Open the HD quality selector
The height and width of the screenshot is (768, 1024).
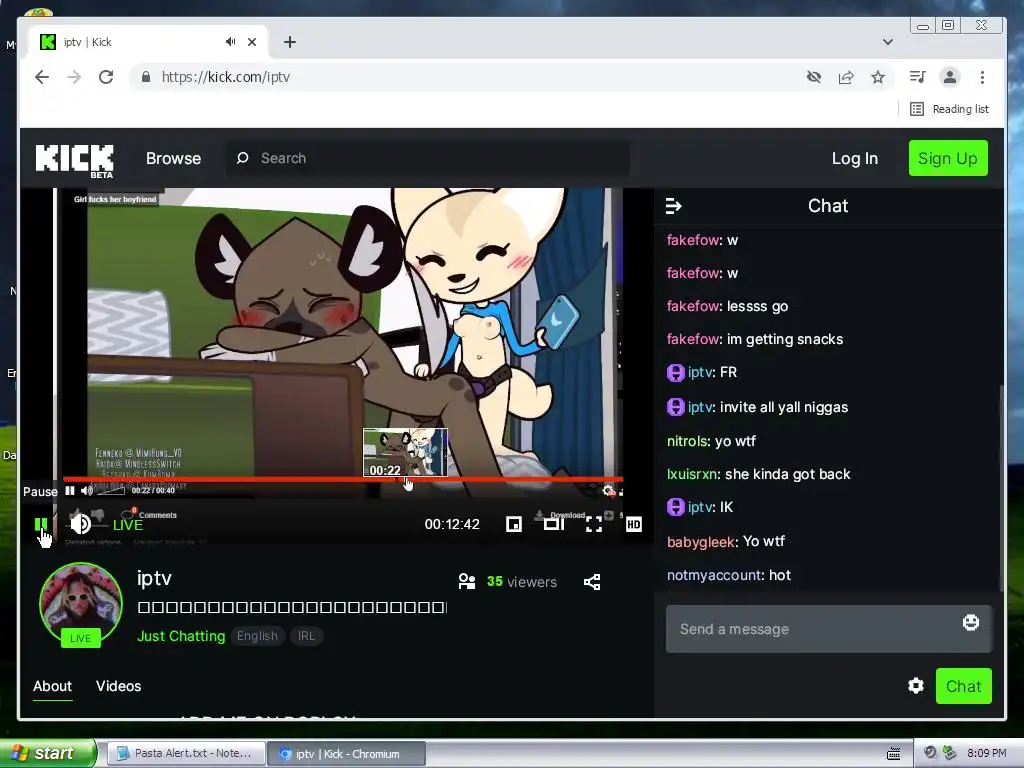[x=633, y=524]
